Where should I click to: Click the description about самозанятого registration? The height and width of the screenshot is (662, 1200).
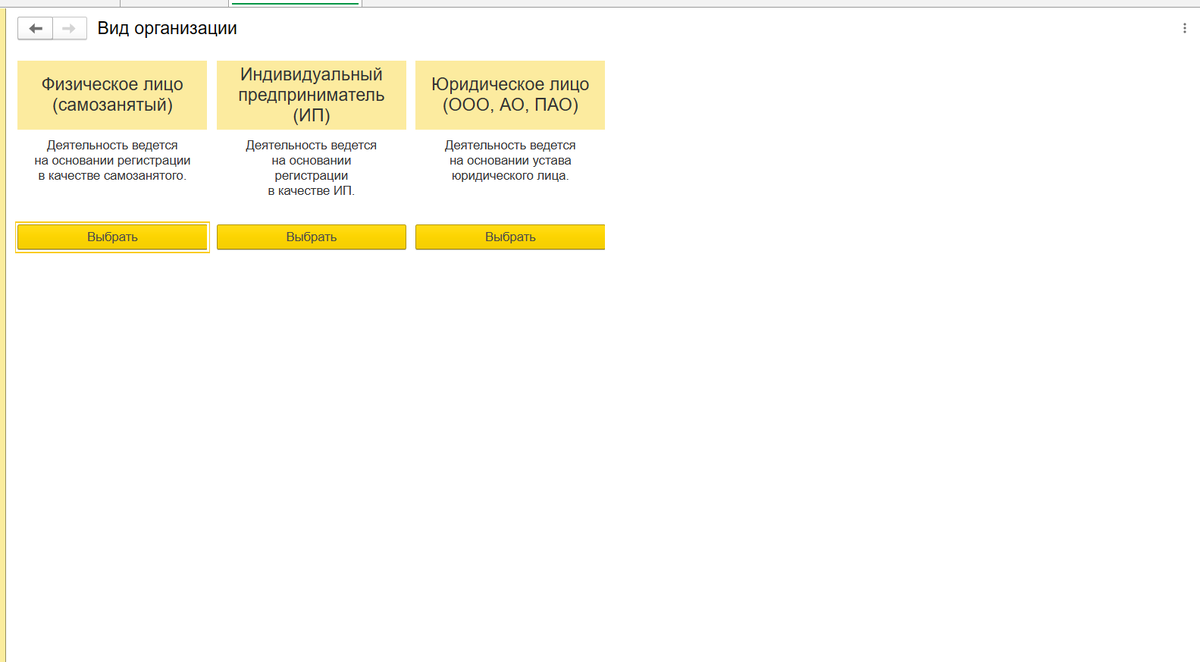112,160
